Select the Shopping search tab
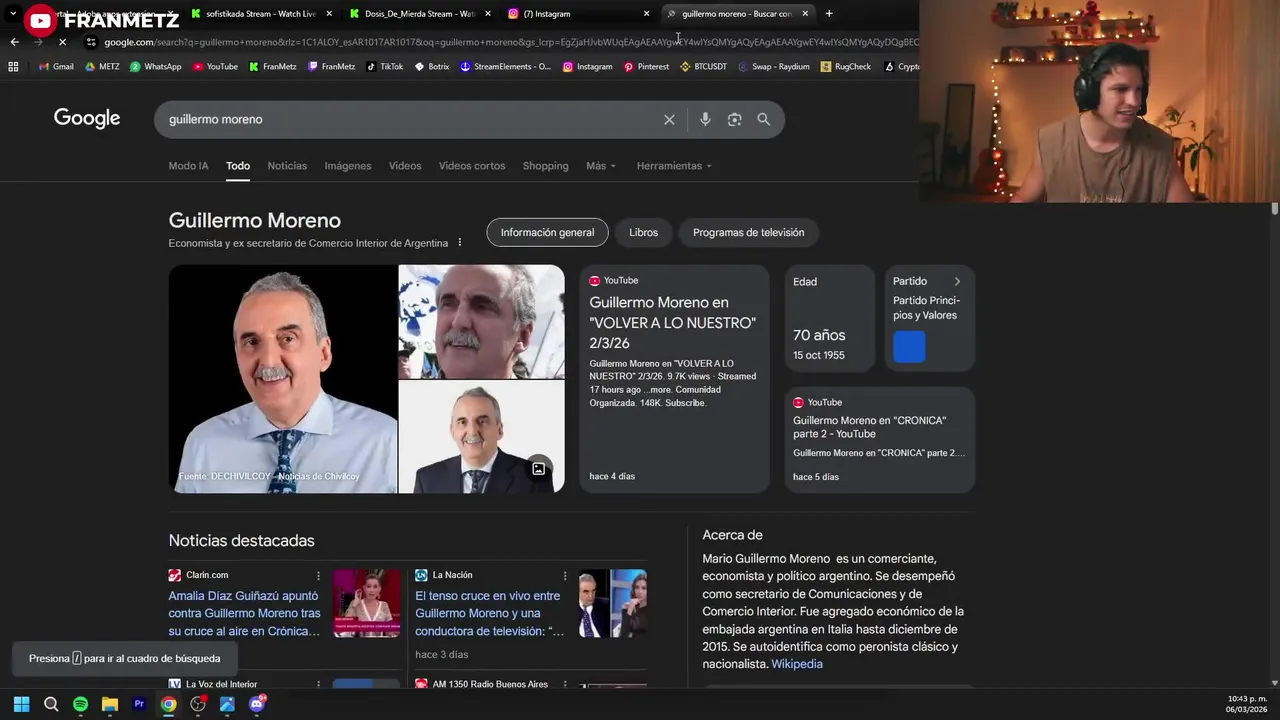The height and width of the screenshot is (720, 1280). click(x=545, y=166)
